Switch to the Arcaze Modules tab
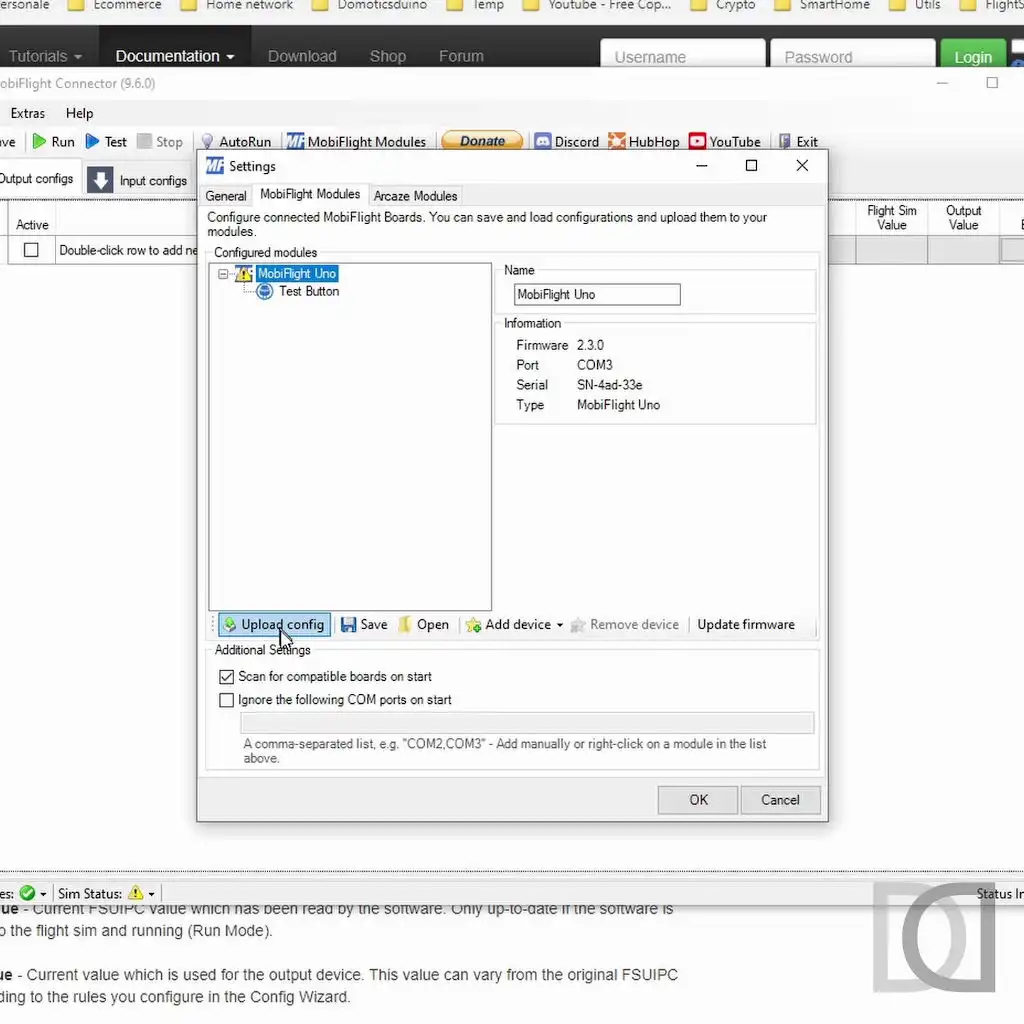Image resolution: width=1024 pixels, height=1024 pixels. click(x=415, y=196)
